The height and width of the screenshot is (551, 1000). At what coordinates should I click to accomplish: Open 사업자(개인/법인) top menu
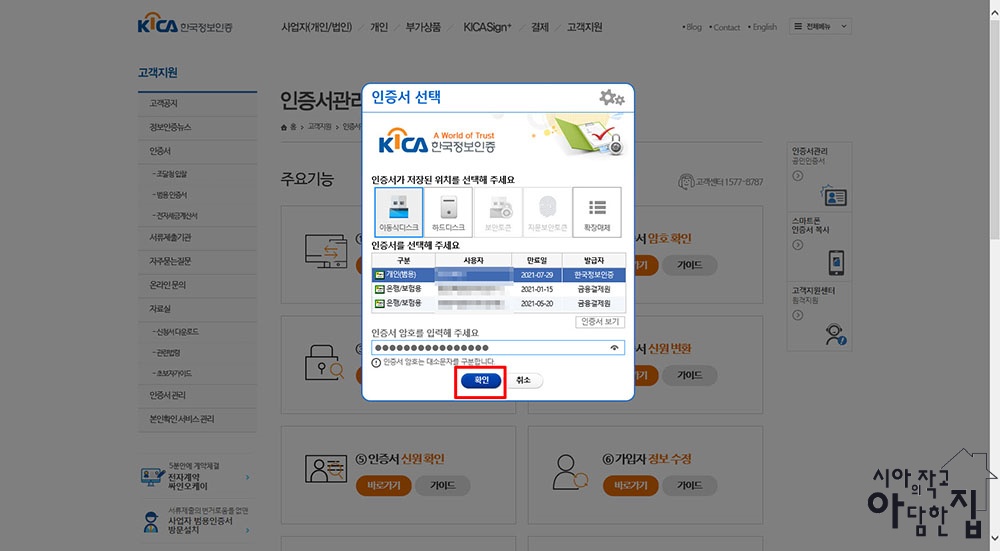[x=316, y=27]
